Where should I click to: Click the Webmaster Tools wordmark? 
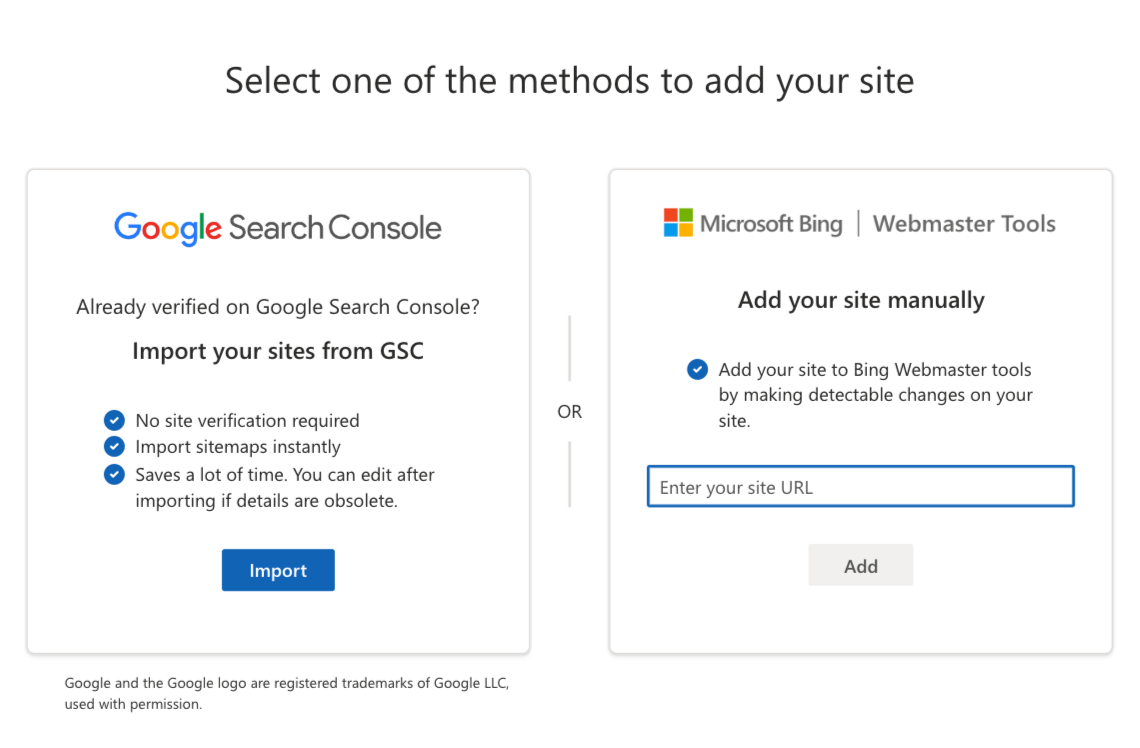click(x=963, y=223)
